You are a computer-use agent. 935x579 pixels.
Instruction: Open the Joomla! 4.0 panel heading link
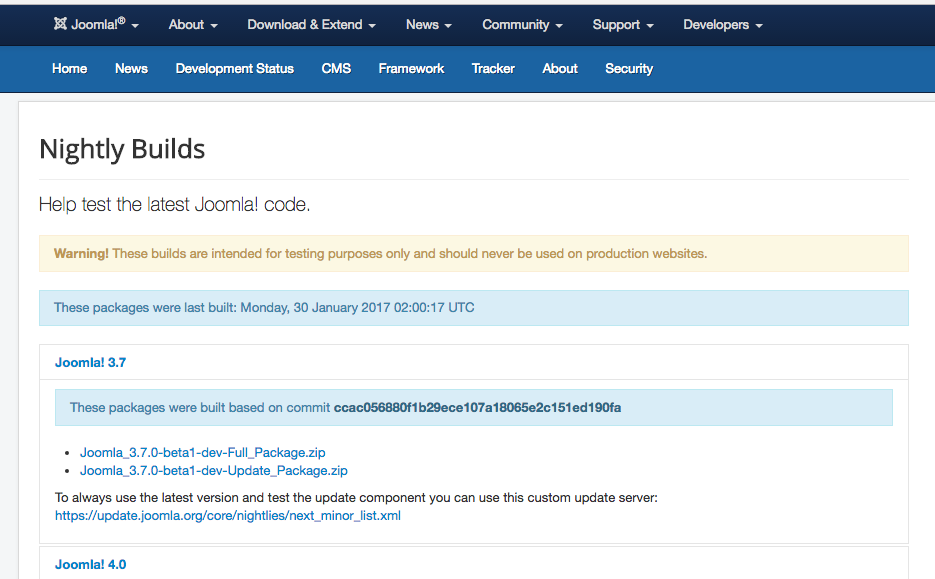(91, 565)
